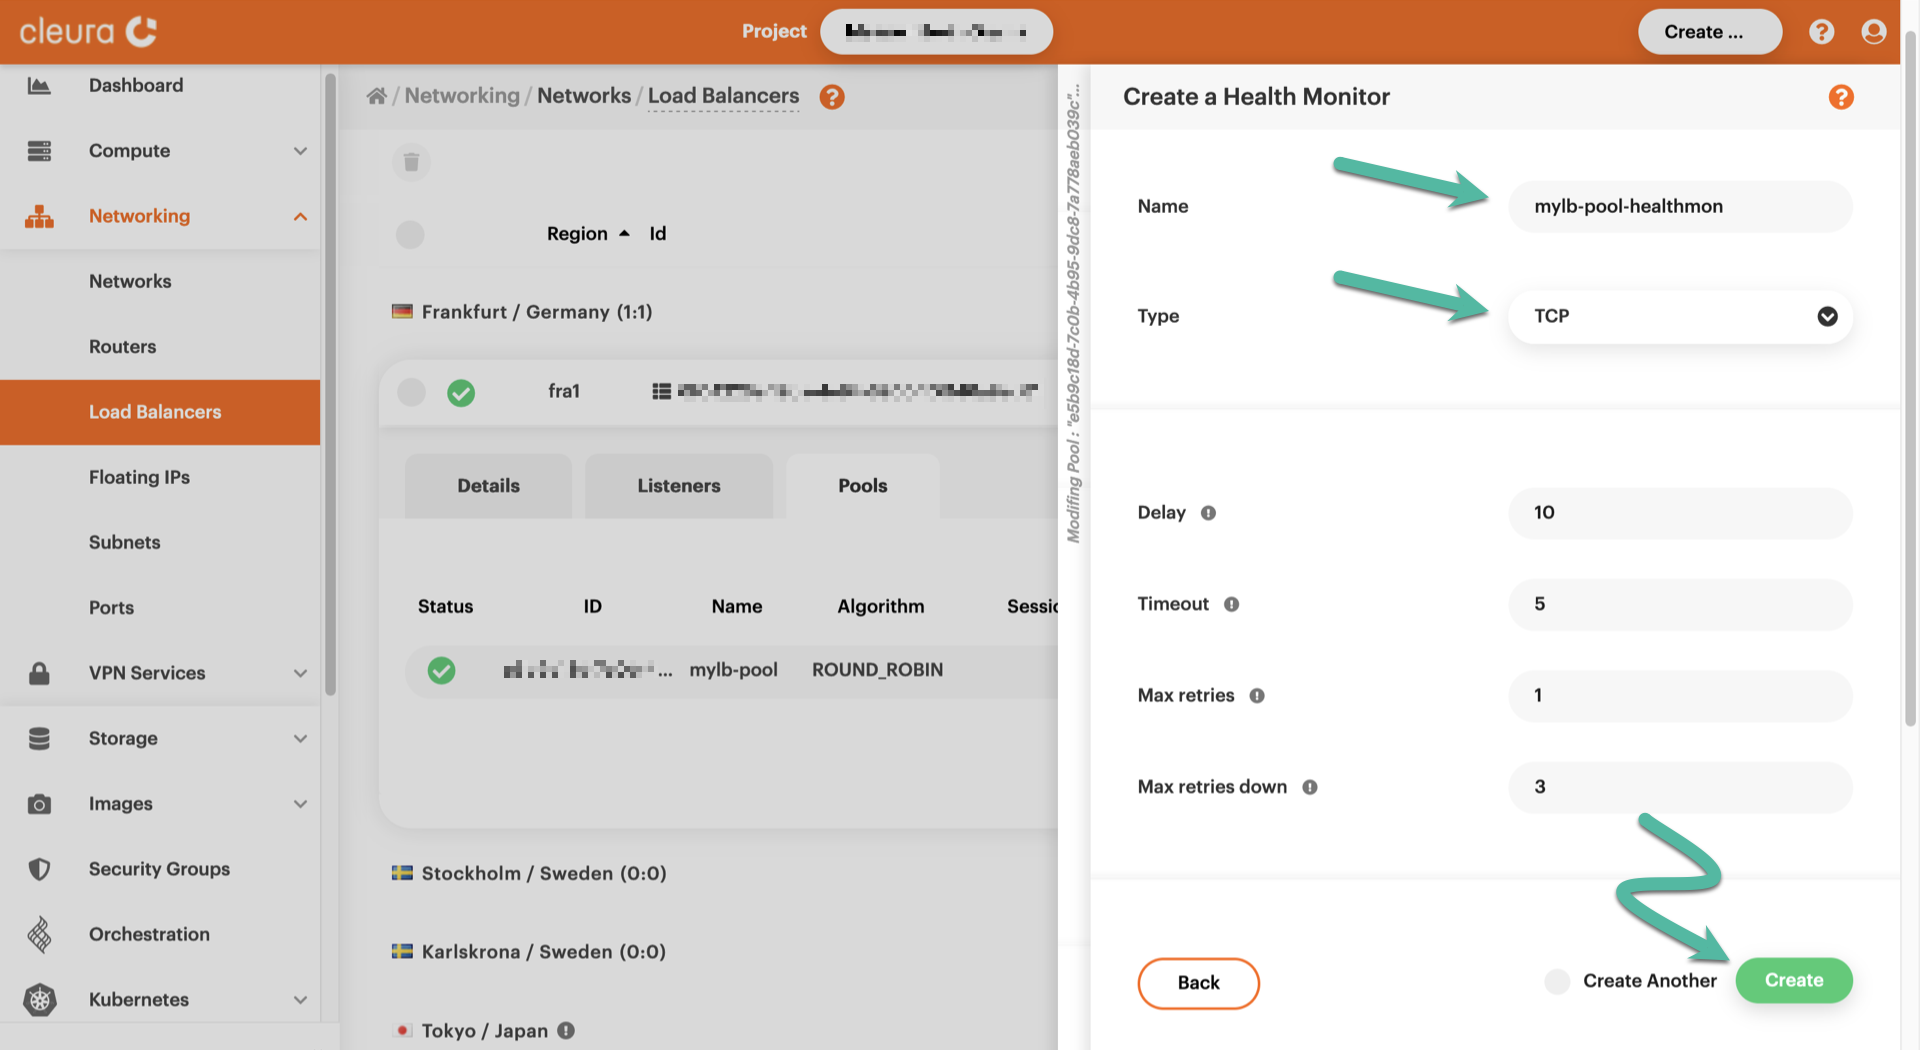Select all rows with the header circle checkbox
Screen dimensions: 1920x1050
tap(410, 234)
